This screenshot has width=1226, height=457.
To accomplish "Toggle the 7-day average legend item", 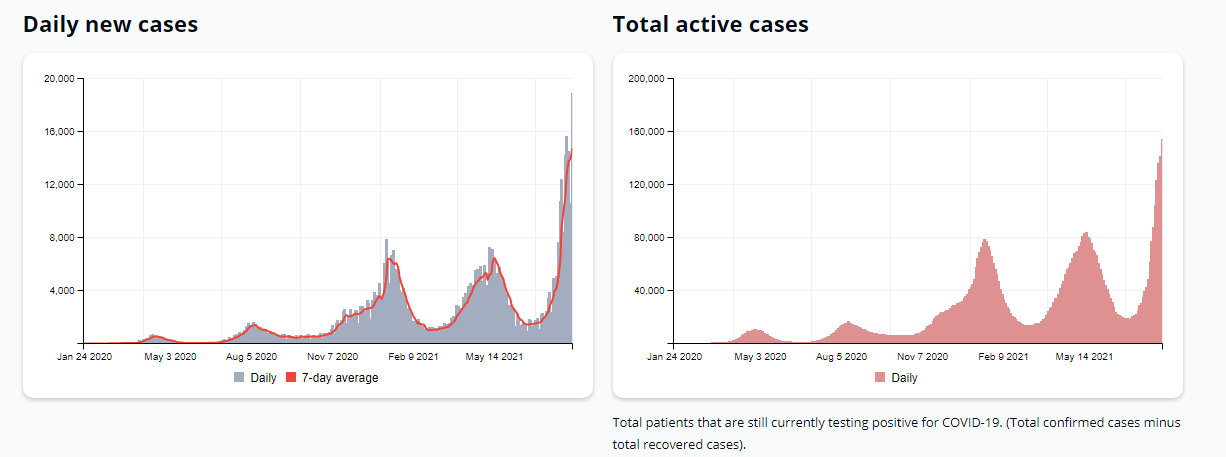I will 333,378.
